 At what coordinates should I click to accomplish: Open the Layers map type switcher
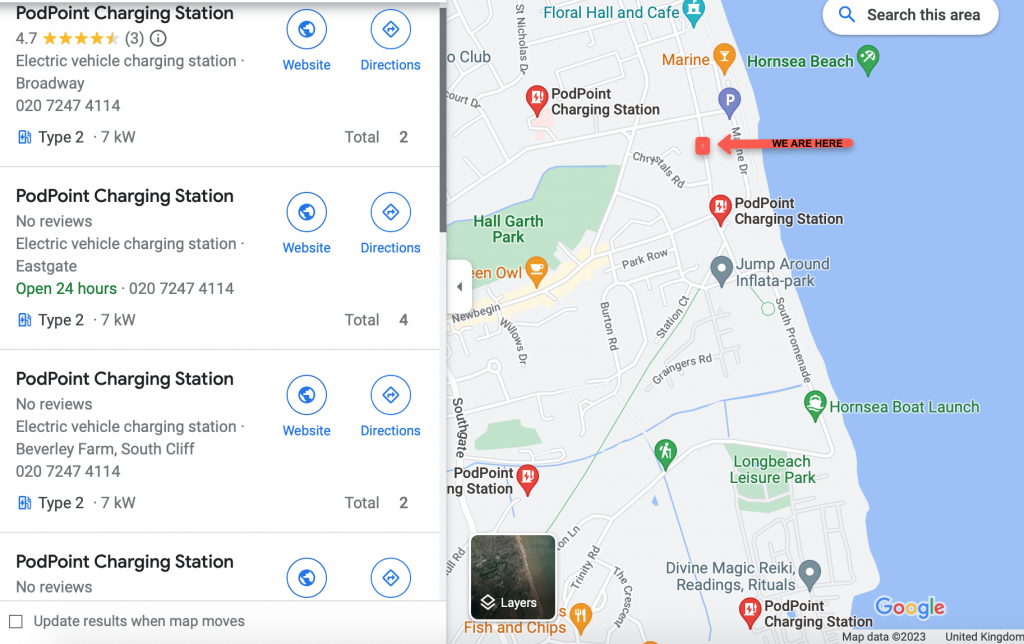click(x=513, y=577)
